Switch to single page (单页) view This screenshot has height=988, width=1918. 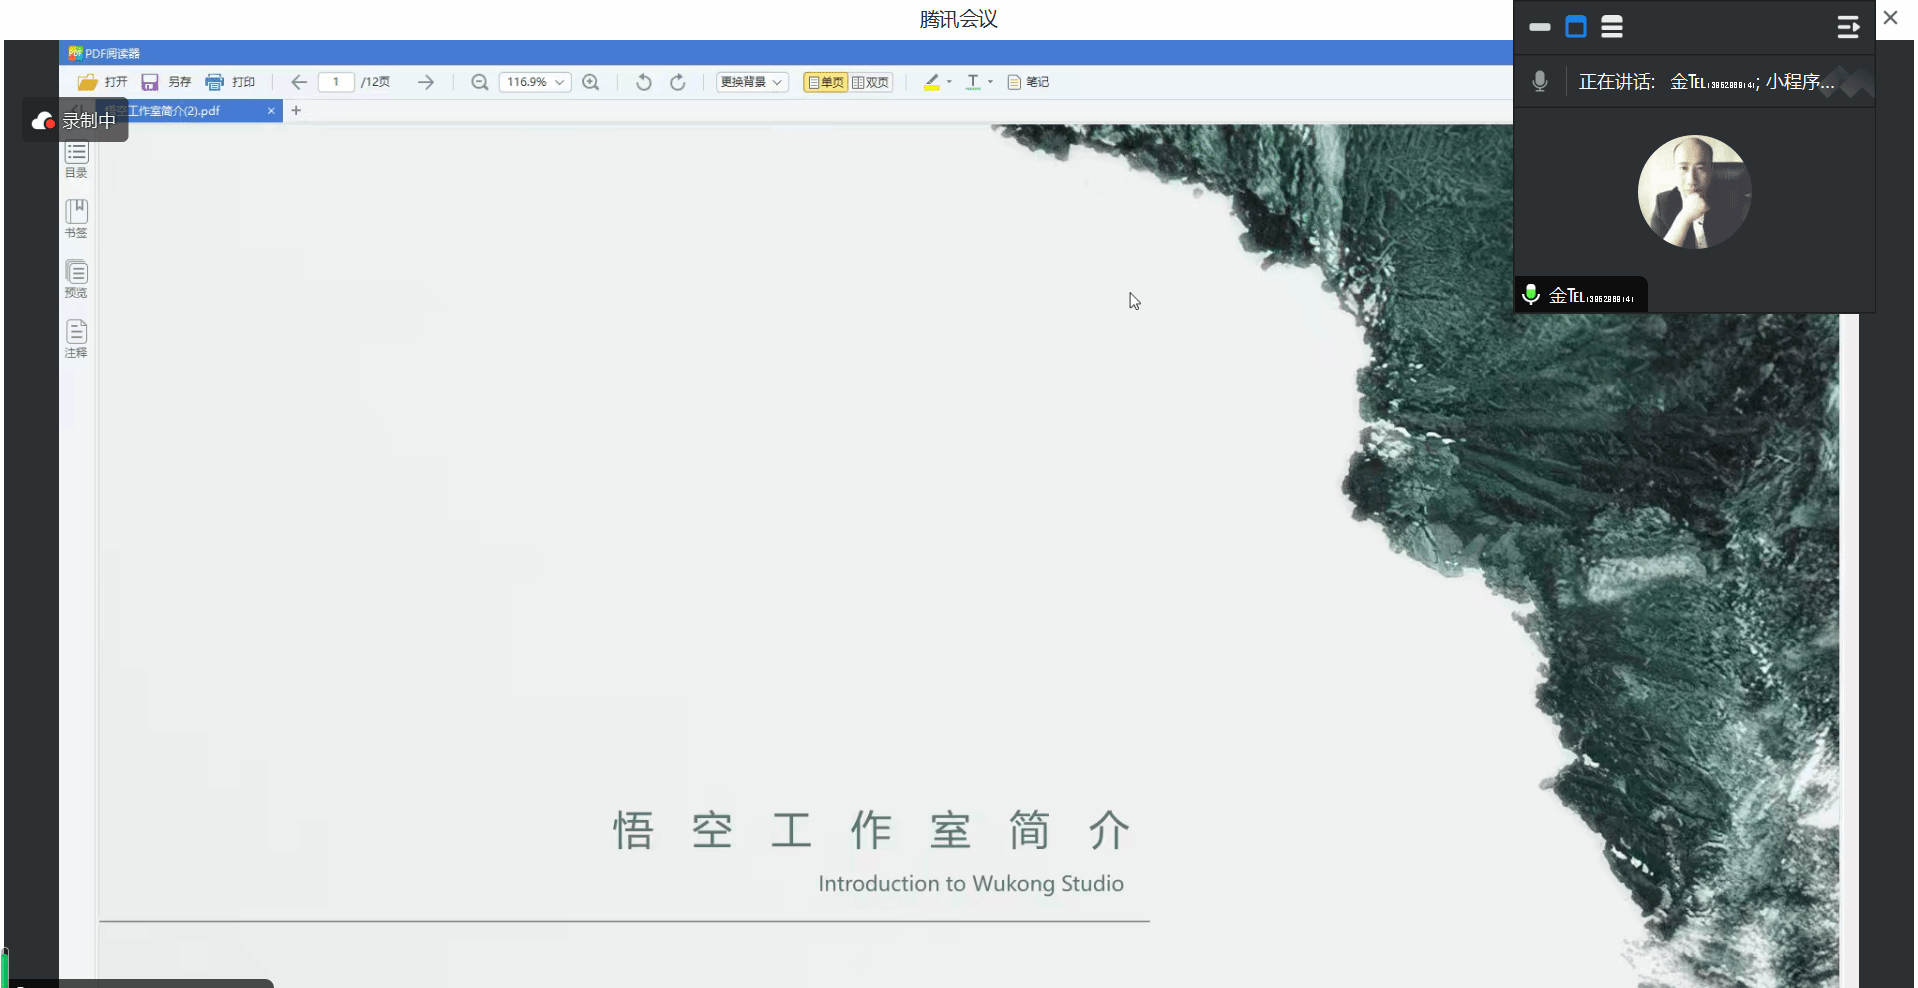826,82
